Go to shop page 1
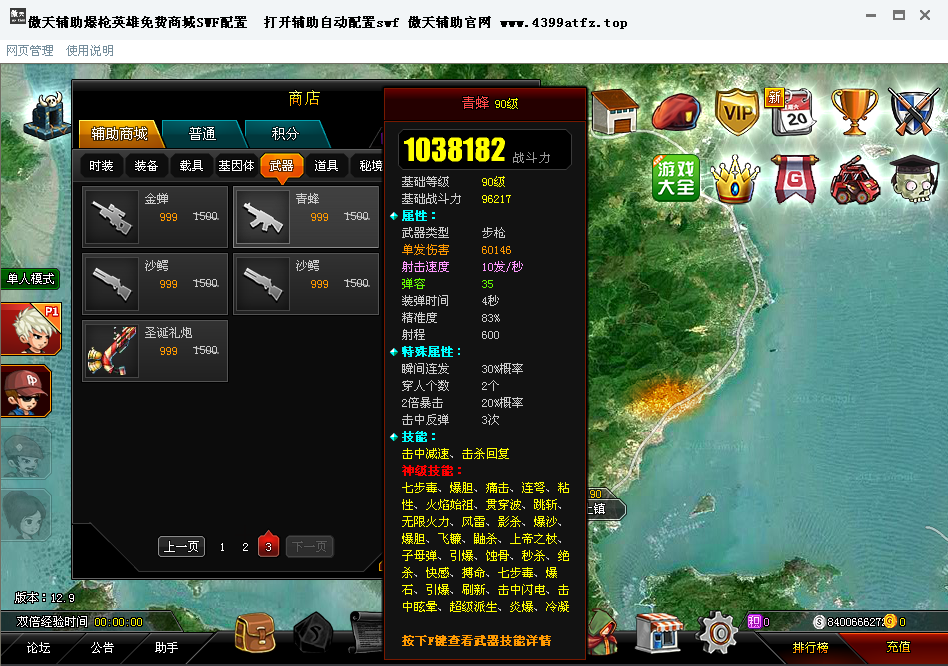The image size is (948, 666). coord(222,547)
